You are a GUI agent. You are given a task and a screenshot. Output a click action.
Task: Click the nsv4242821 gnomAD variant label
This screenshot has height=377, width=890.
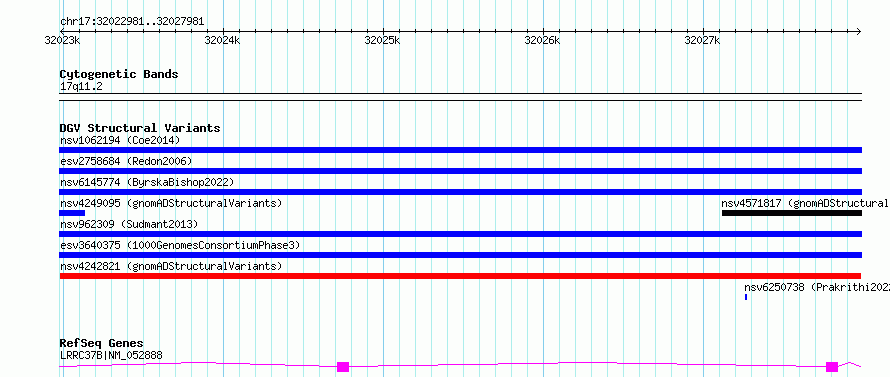tap(171, 266)
